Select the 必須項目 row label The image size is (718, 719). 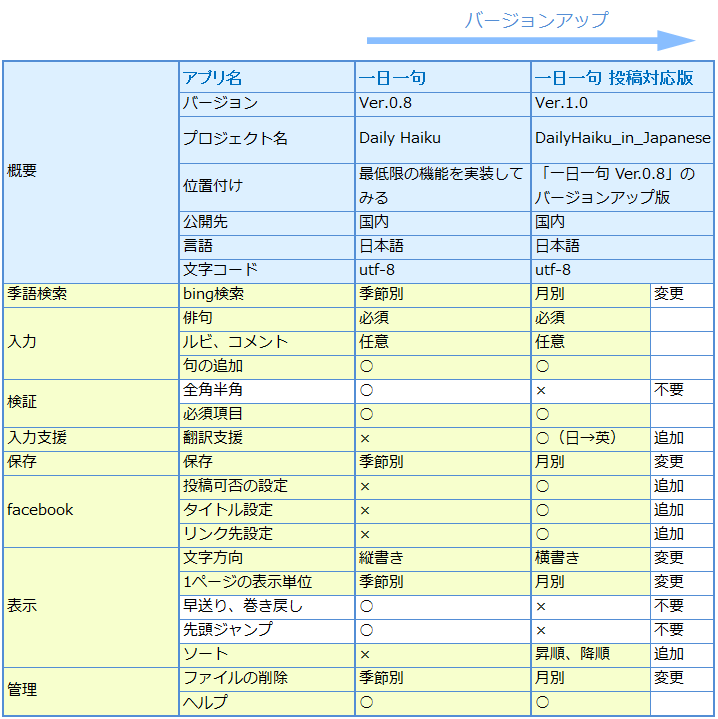click(x=266, y=415)
